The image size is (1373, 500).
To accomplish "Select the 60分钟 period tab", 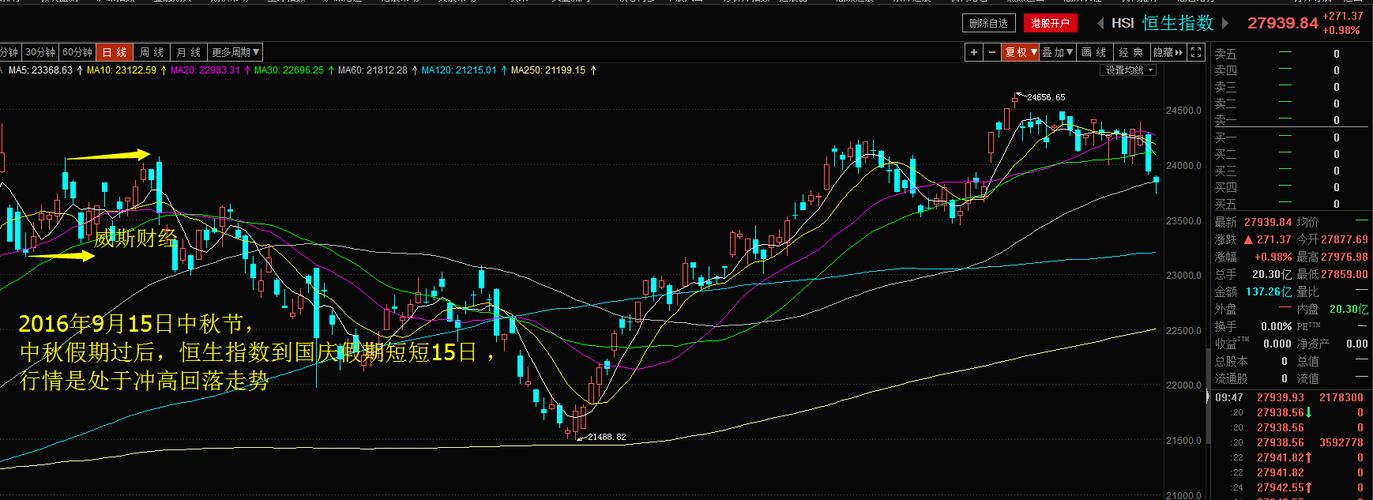I will pos(77,52).
